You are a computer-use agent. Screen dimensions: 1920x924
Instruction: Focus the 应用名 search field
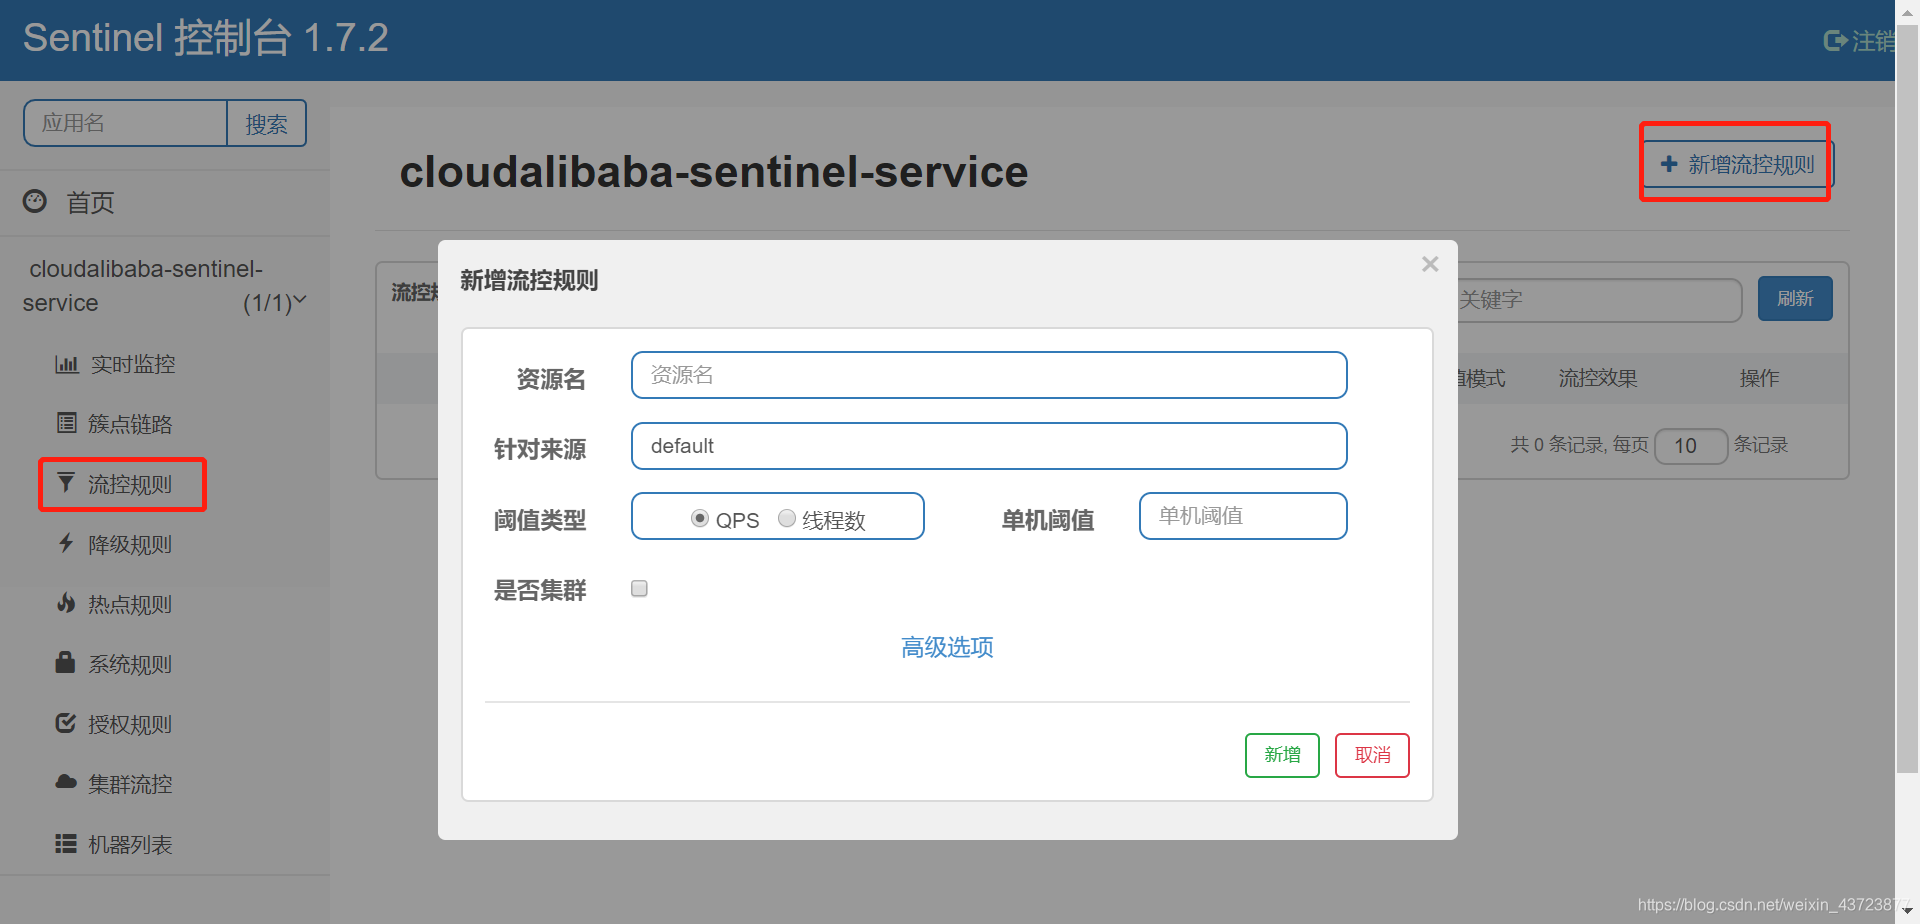click(126, 123)
